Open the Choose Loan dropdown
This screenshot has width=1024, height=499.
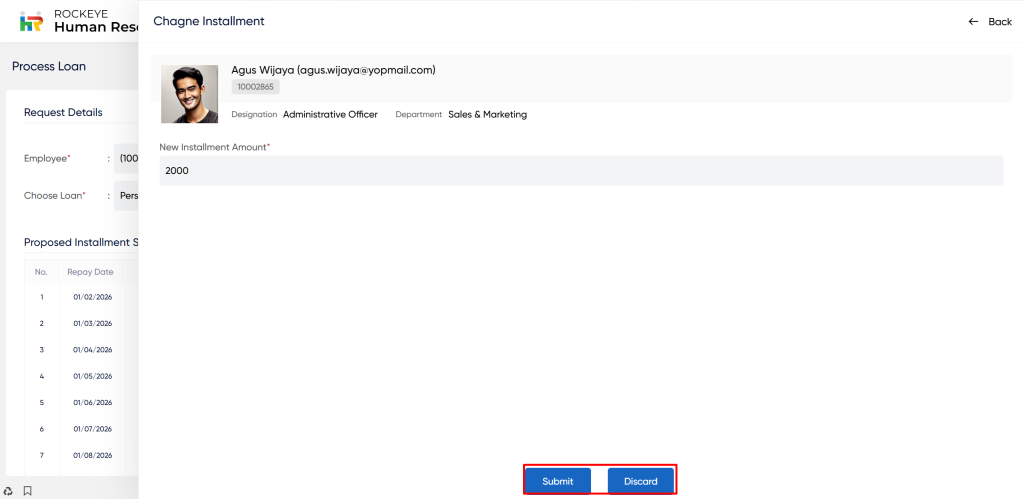point(127,196)
